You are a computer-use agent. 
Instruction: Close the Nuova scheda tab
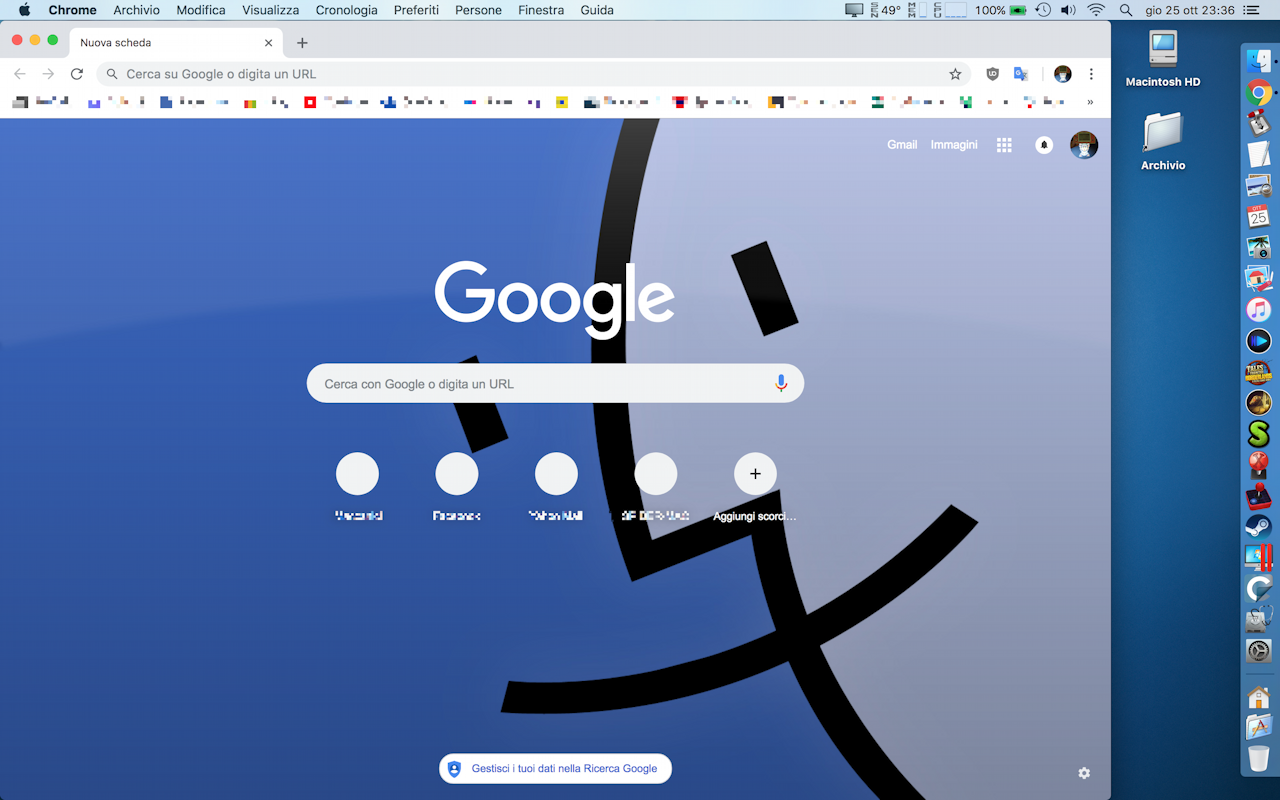[268, 43]
